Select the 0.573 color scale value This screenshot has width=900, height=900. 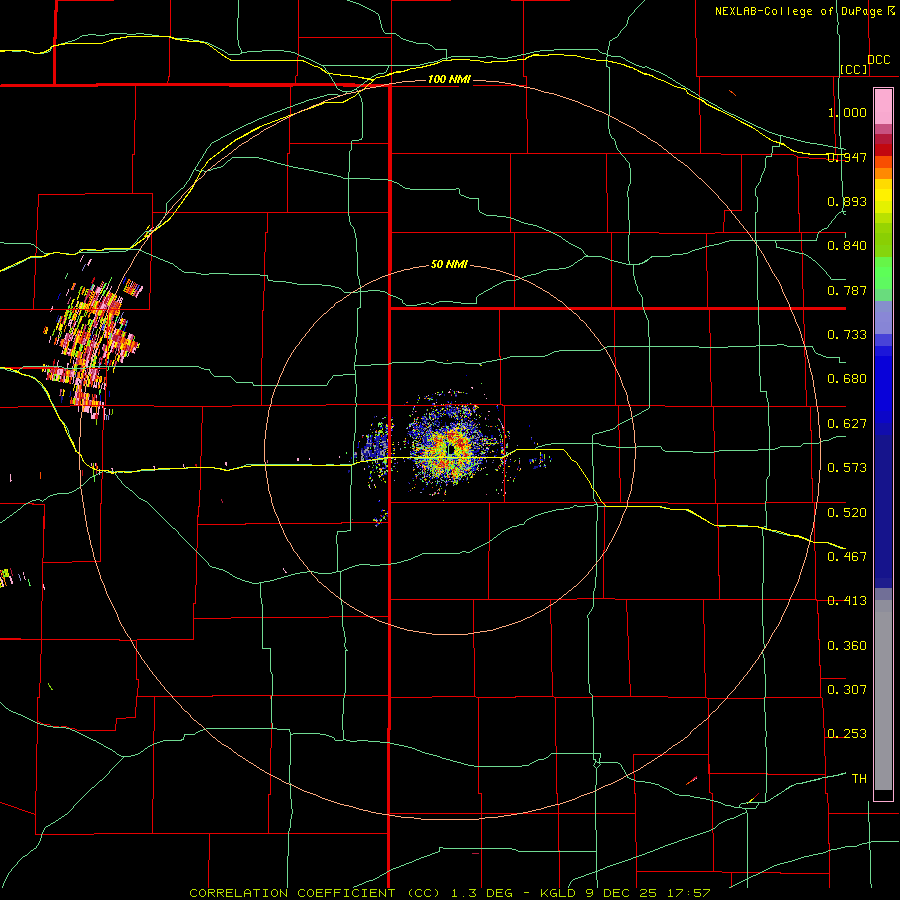(x=847, y=468)
